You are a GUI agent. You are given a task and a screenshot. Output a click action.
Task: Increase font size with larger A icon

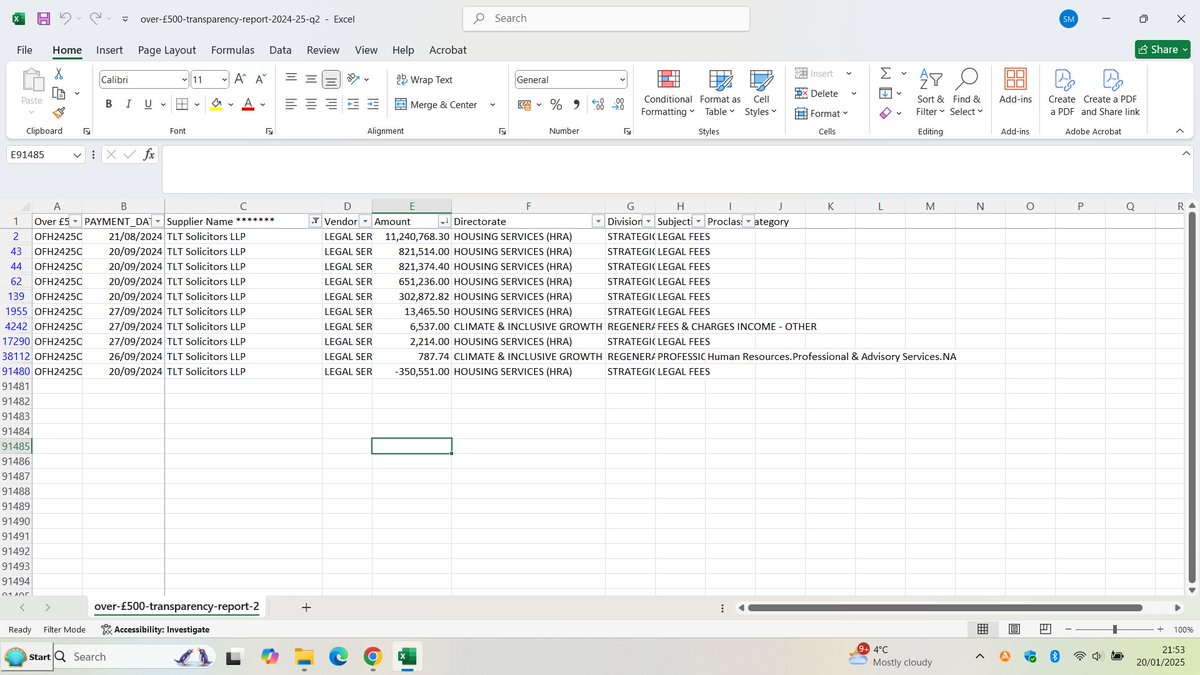coord(241,79)
